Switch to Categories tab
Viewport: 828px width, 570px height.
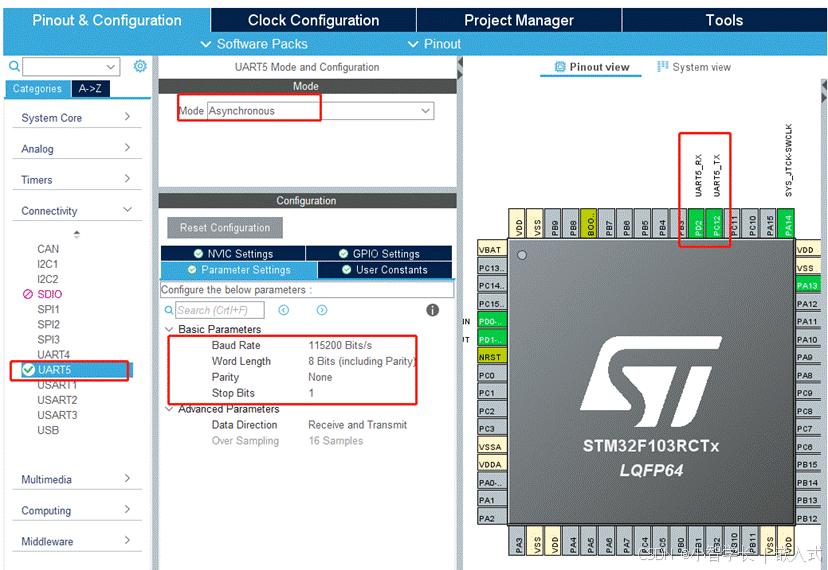coord(37,89)
